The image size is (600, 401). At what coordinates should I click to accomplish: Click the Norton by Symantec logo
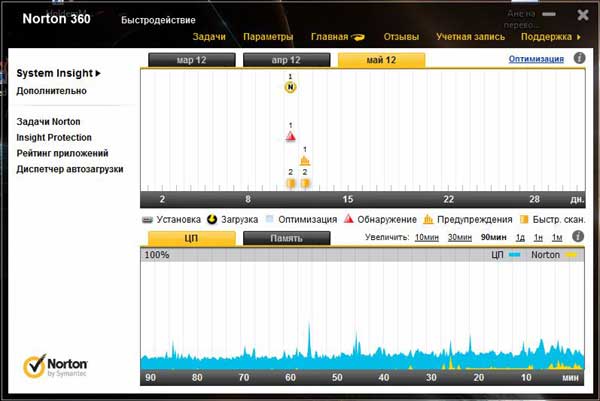click(55, 366)
